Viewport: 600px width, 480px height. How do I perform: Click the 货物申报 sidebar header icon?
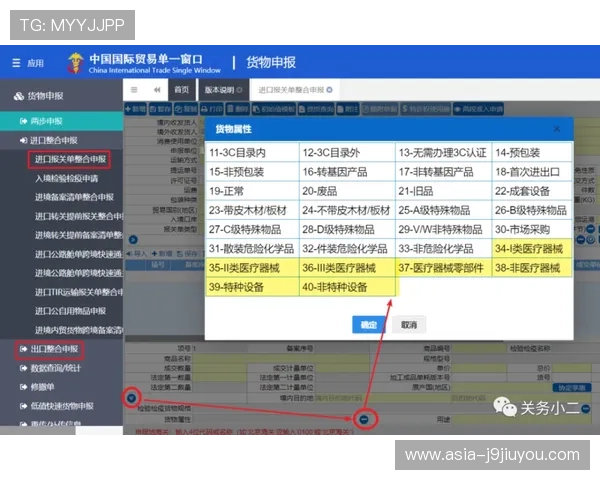19,96
